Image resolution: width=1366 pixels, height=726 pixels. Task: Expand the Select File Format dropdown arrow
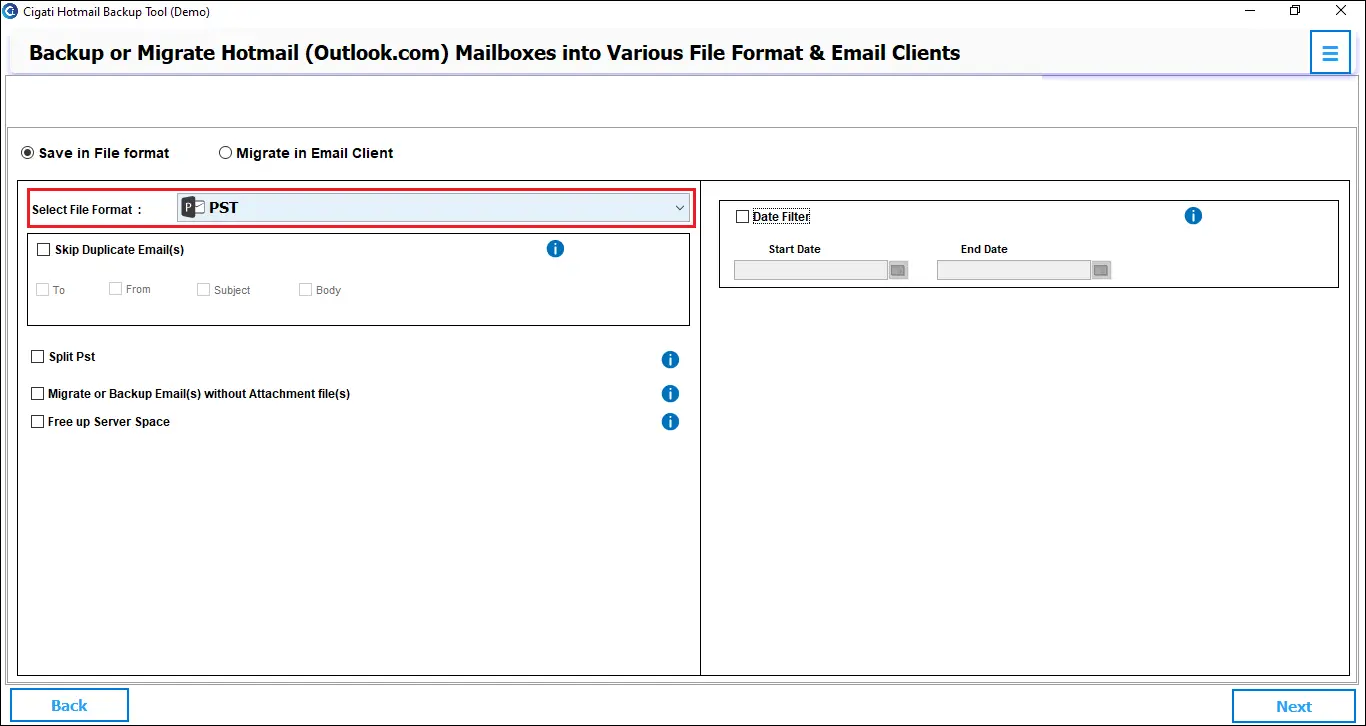tap(680, 208)
